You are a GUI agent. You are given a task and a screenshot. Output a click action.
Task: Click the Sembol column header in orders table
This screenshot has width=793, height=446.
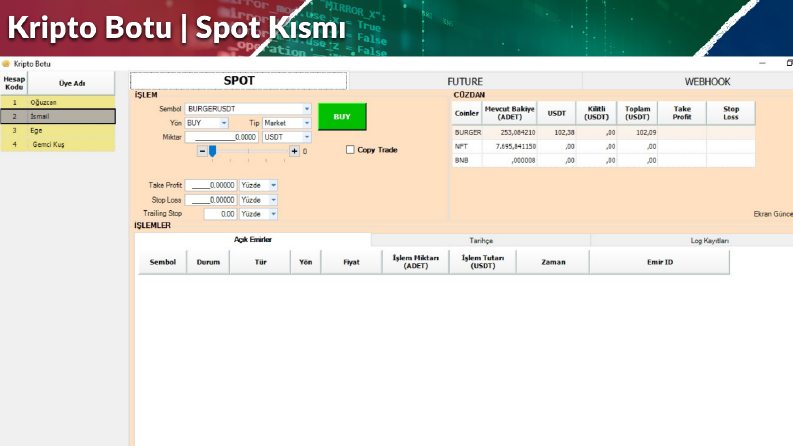(162, 262)
